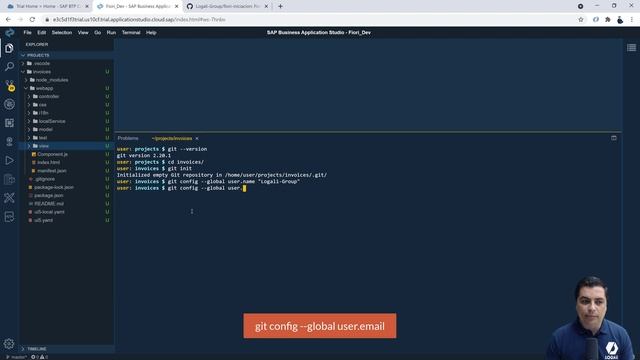This screenshot has height=360, width=640.
Task: Open README.md file
Action: 49,204
